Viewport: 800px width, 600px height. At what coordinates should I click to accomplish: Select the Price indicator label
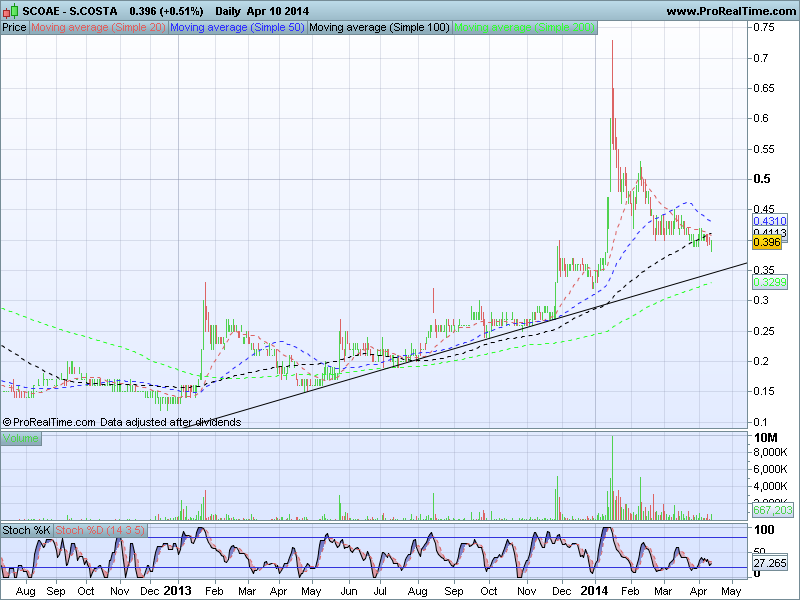click(15, 28)
